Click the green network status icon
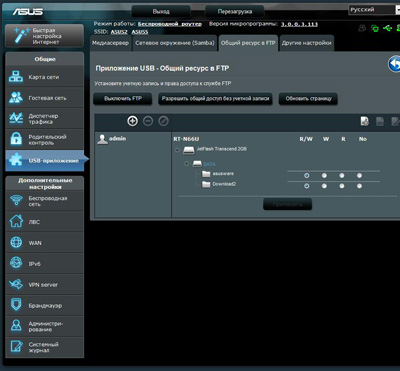This screenshot has width=400, height=371. click(375, 28)
